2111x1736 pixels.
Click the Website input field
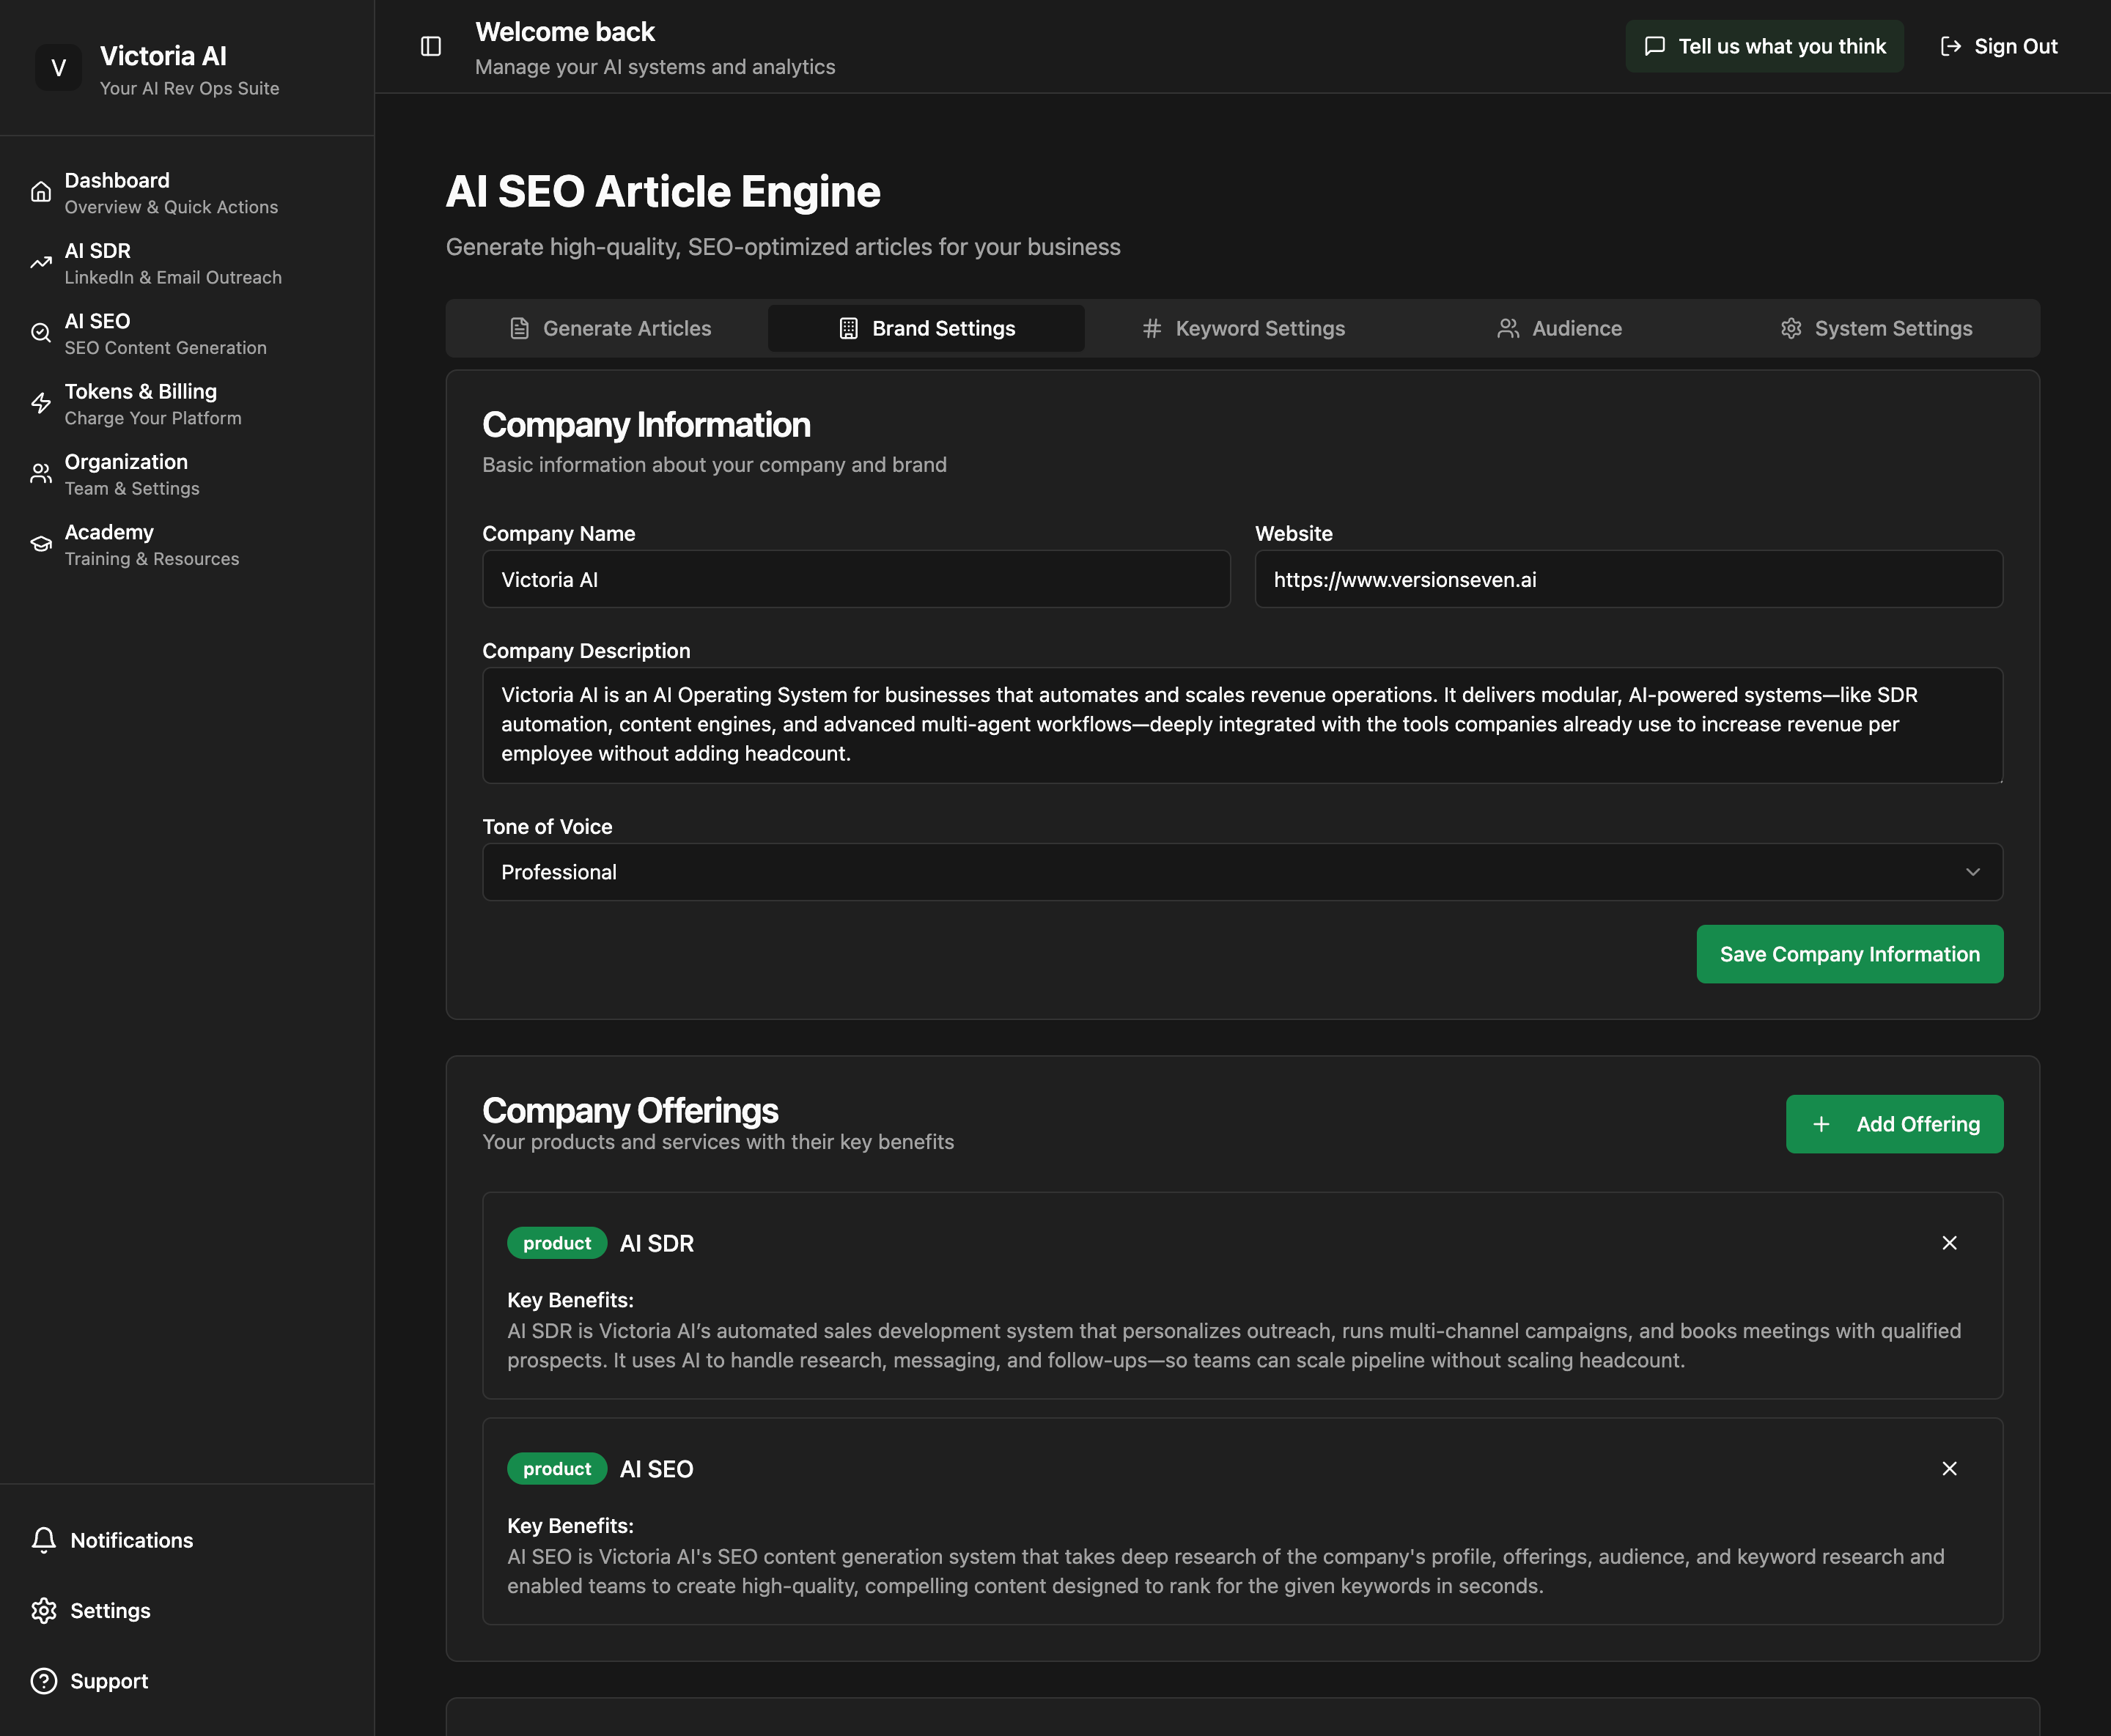pos(1628,579)
